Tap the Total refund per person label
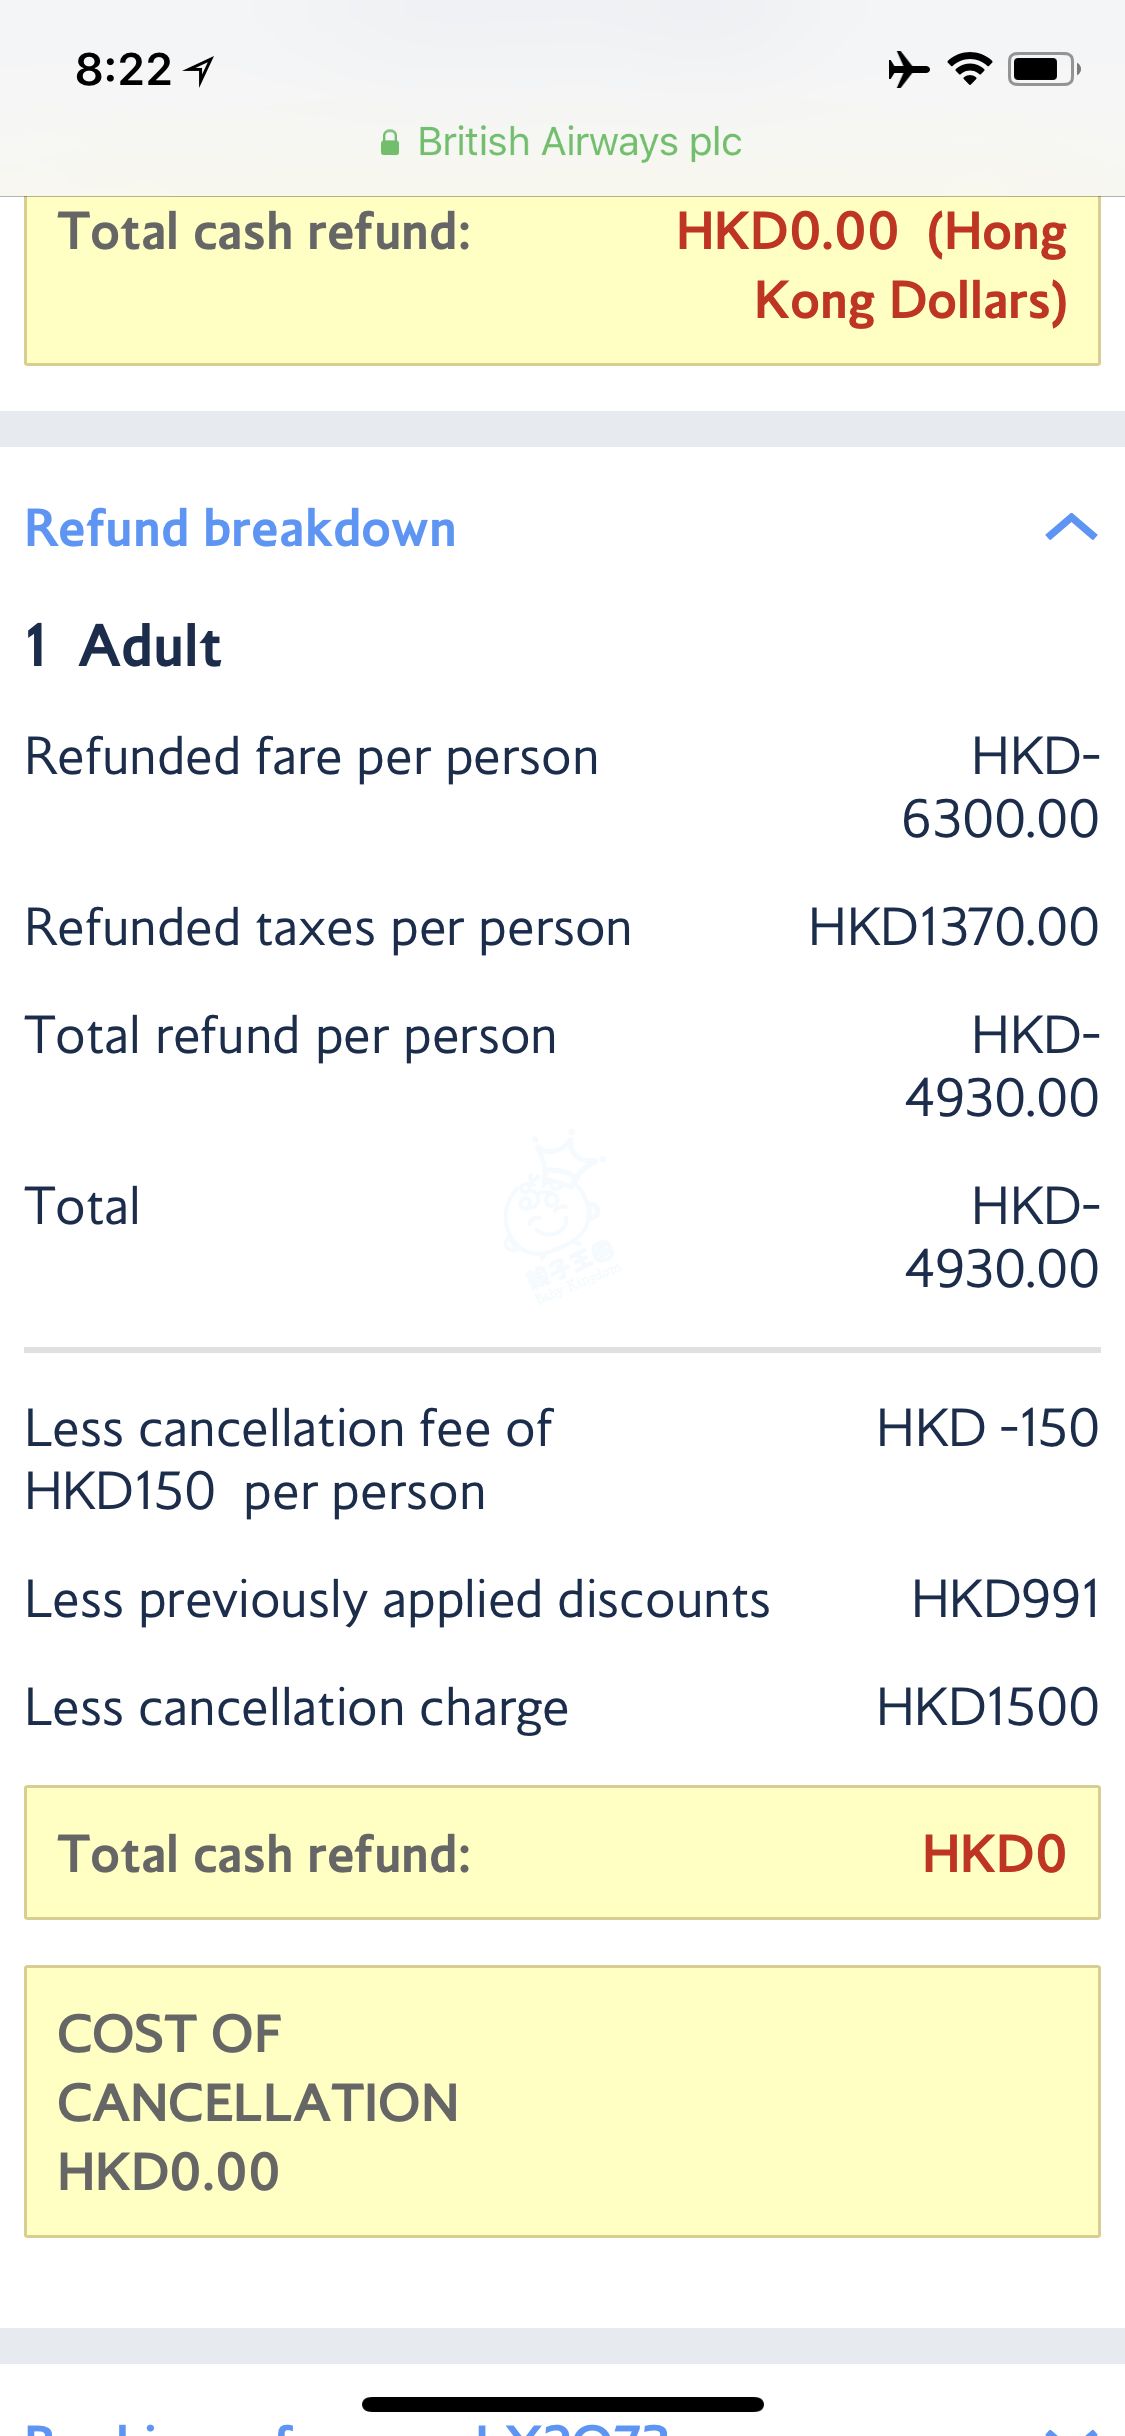The image size is (1125, 2436). click(291, 1036)
